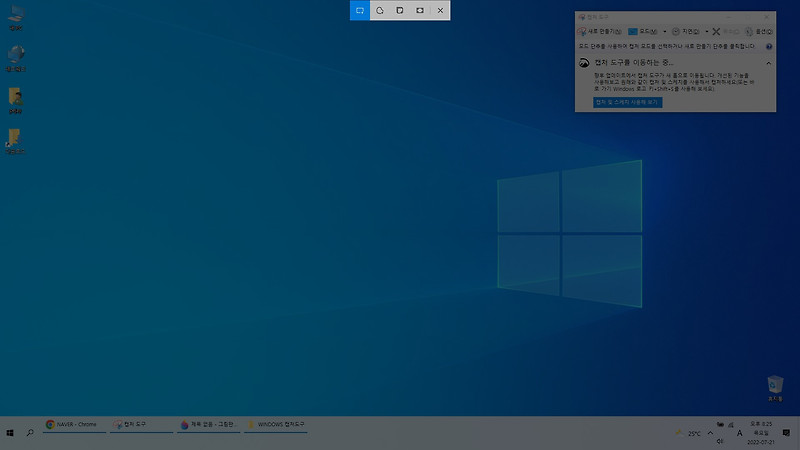The image size is (800, 450).
Task: Collapse the 캡처 도구를 이동하는 중 notice
Action: pyautogui.click(x=768, y=63)
